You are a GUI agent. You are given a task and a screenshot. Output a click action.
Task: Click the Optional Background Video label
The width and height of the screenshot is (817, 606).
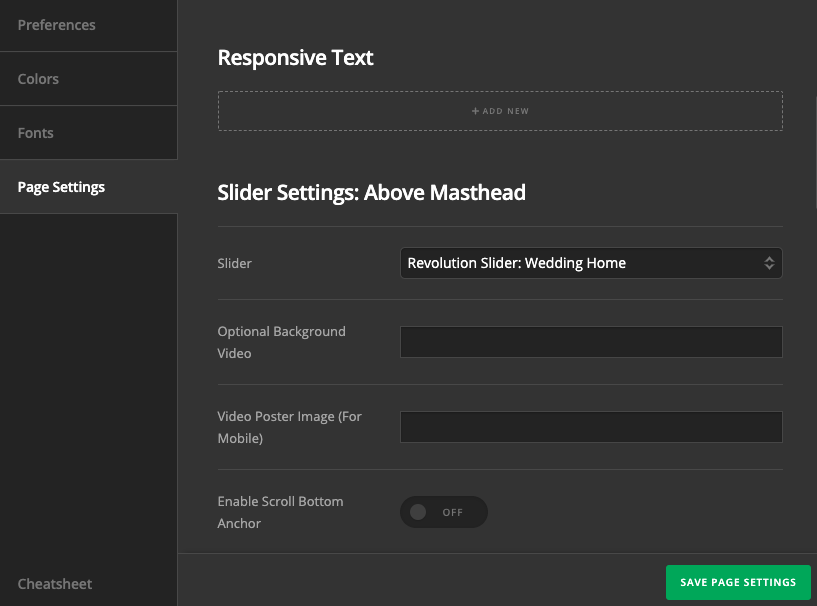click(281, 342)
